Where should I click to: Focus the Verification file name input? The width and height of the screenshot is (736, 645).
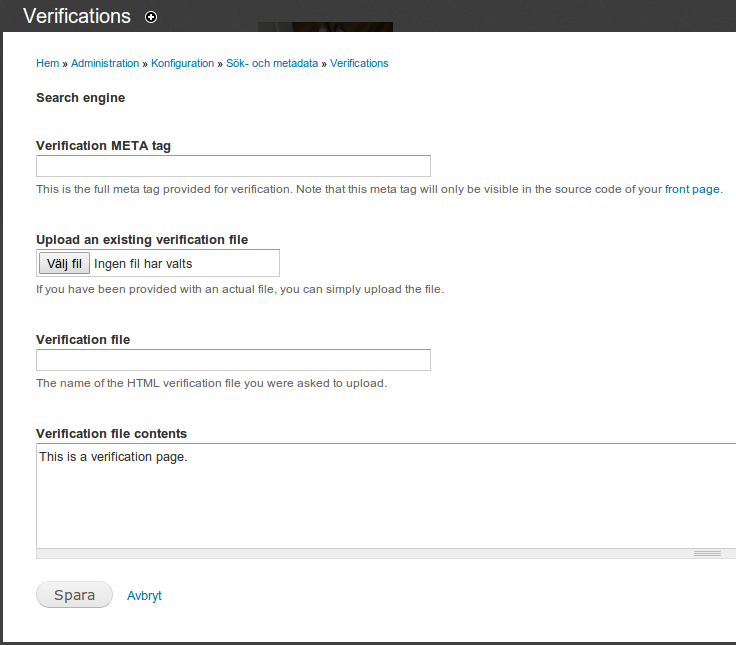233,360
